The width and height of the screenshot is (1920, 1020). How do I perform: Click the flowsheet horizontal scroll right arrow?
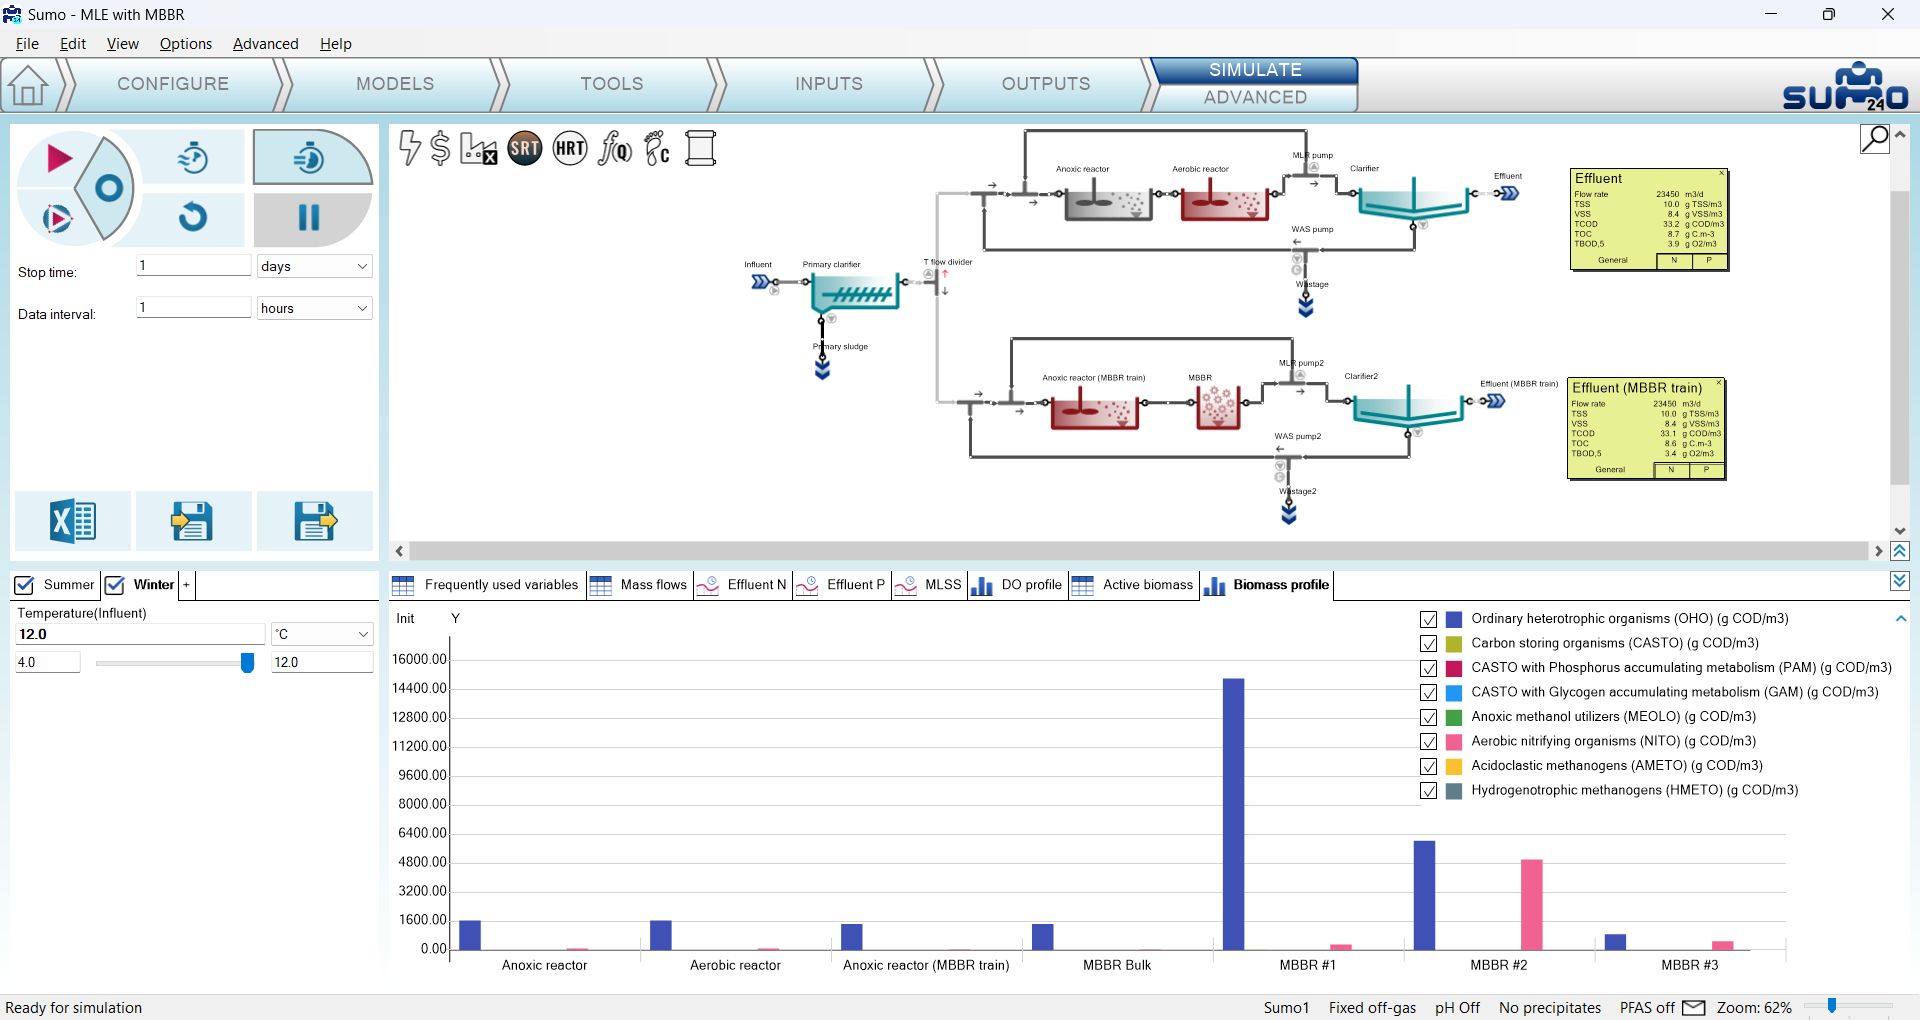(x=1878, y=551)
